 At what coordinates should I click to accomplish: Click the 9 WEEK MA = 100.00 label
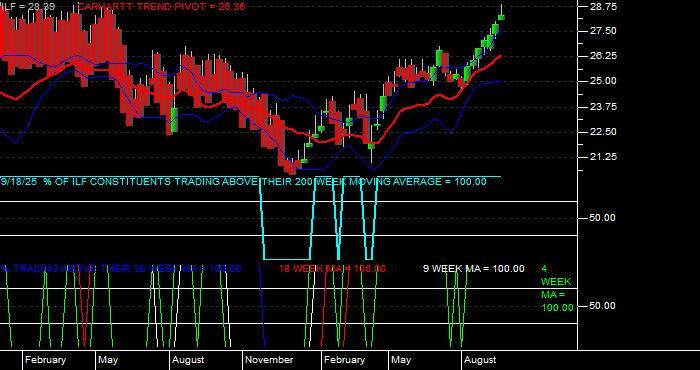pos(474,269)
